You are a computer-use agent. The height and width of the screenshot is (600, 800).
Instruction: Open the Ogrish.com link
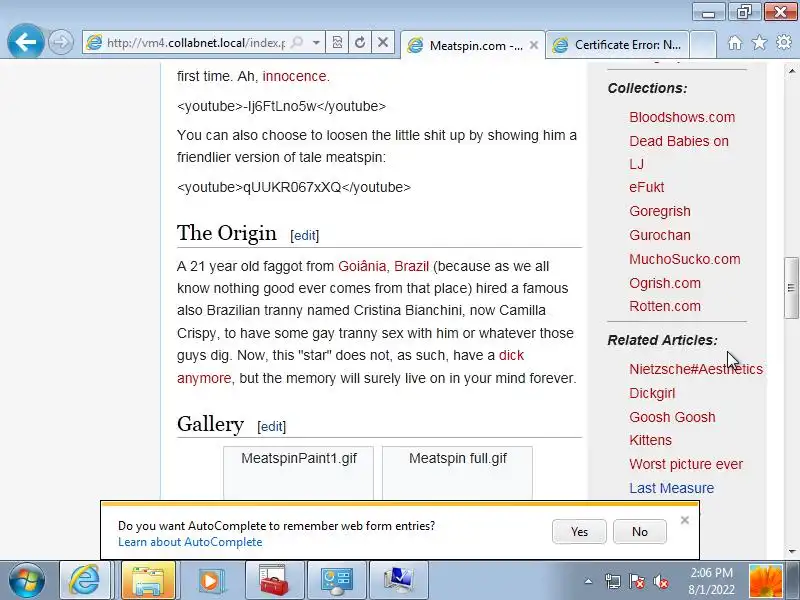pos(665,283)
